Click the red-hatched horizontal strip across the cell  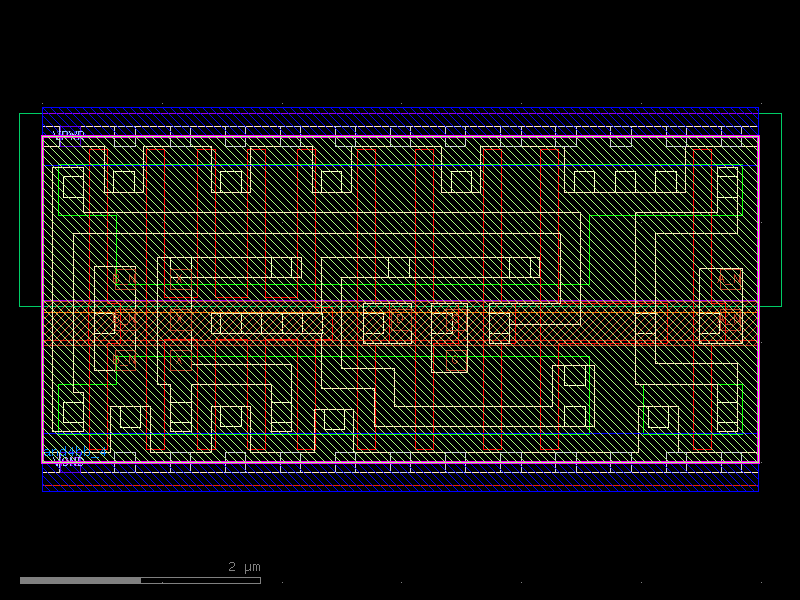(400, 327)
